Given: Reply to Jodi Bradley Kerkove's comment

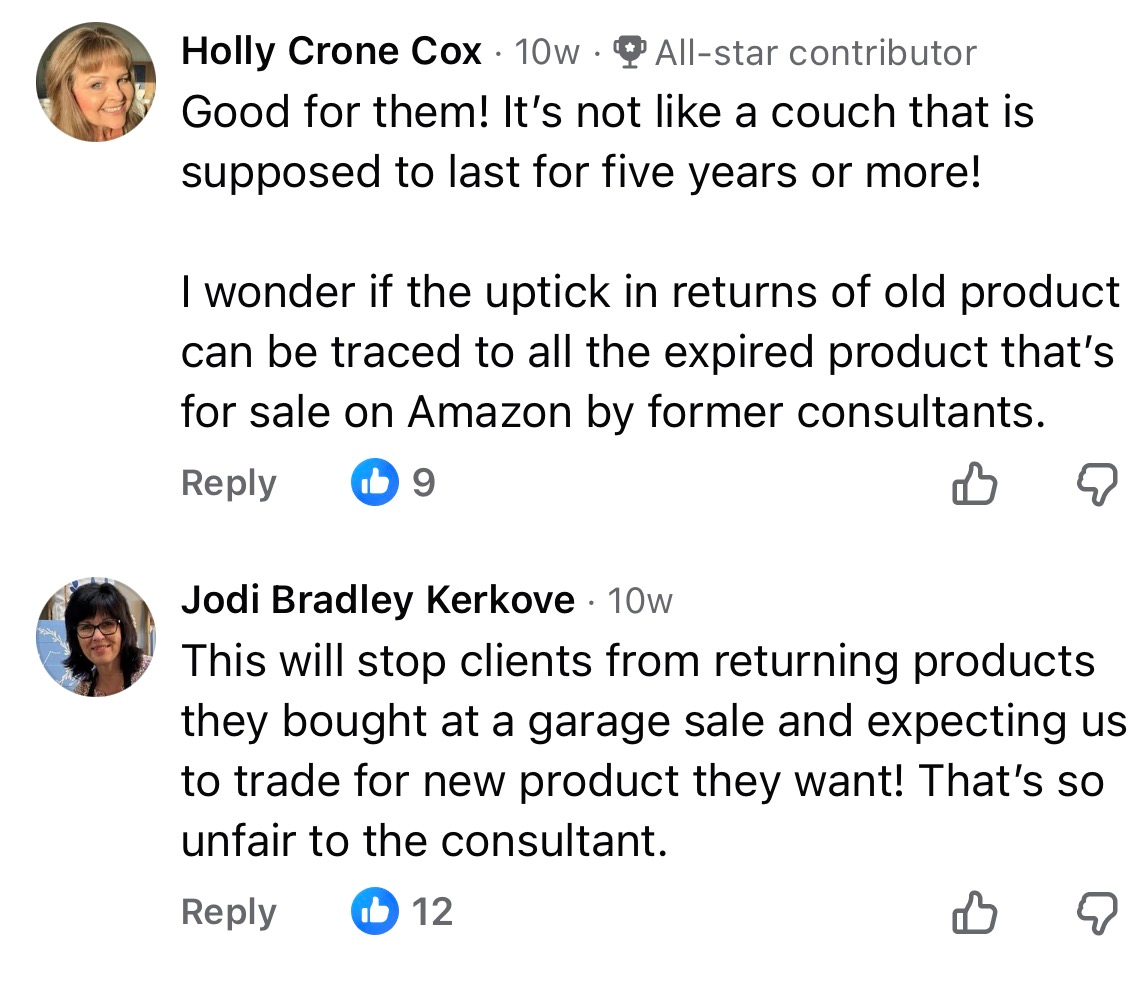Looking at the screenshot, I should coord(228,912).
